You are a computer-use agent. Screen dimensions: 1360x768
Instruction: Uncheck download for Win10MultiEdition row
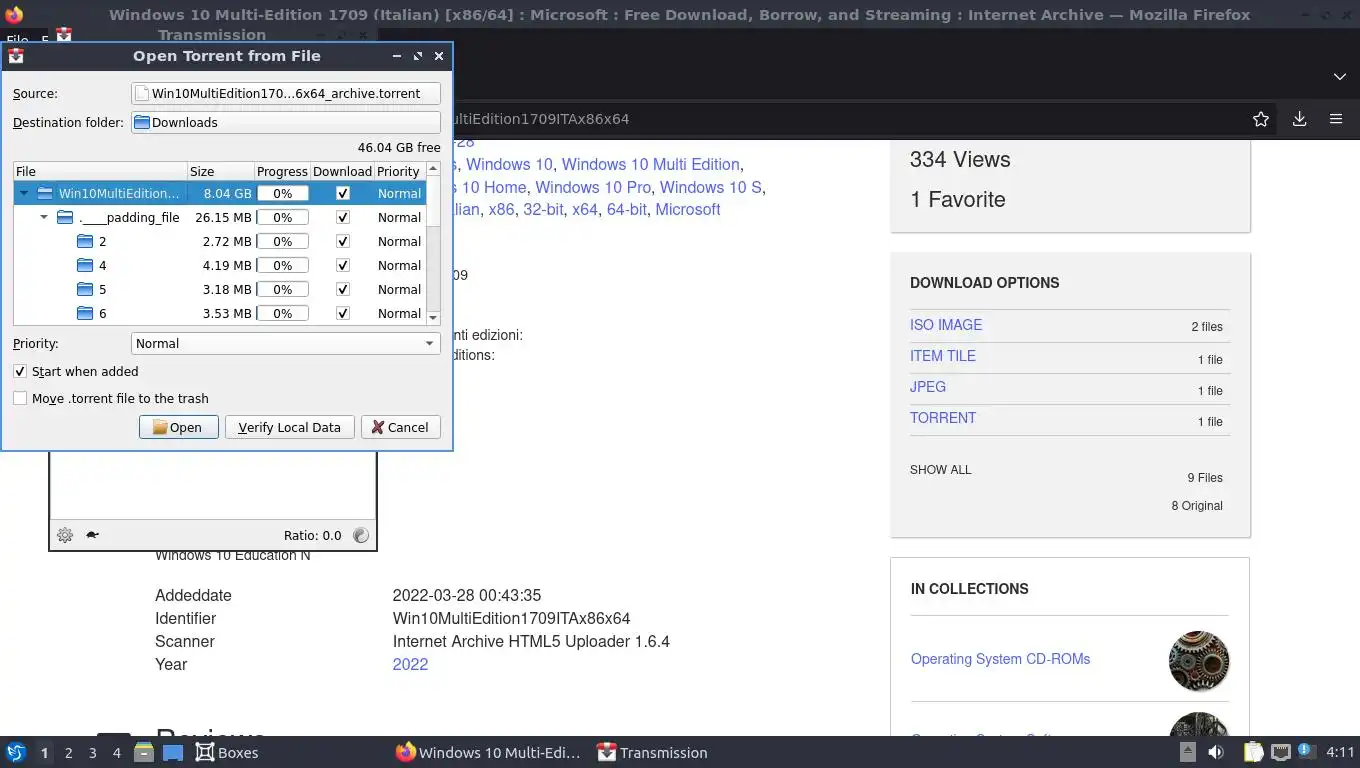[x=343, y=193]
